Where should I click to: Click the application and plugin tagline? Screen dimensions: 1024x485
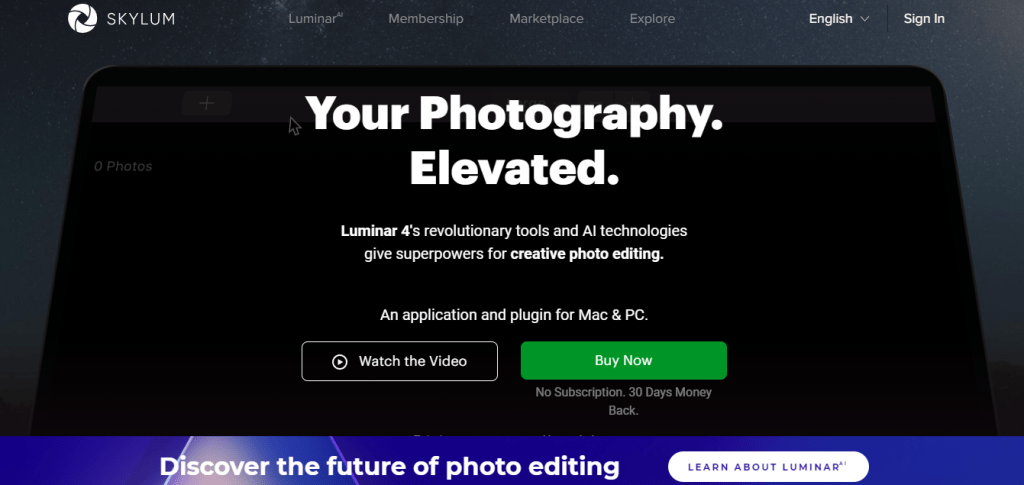coord(514,315)
